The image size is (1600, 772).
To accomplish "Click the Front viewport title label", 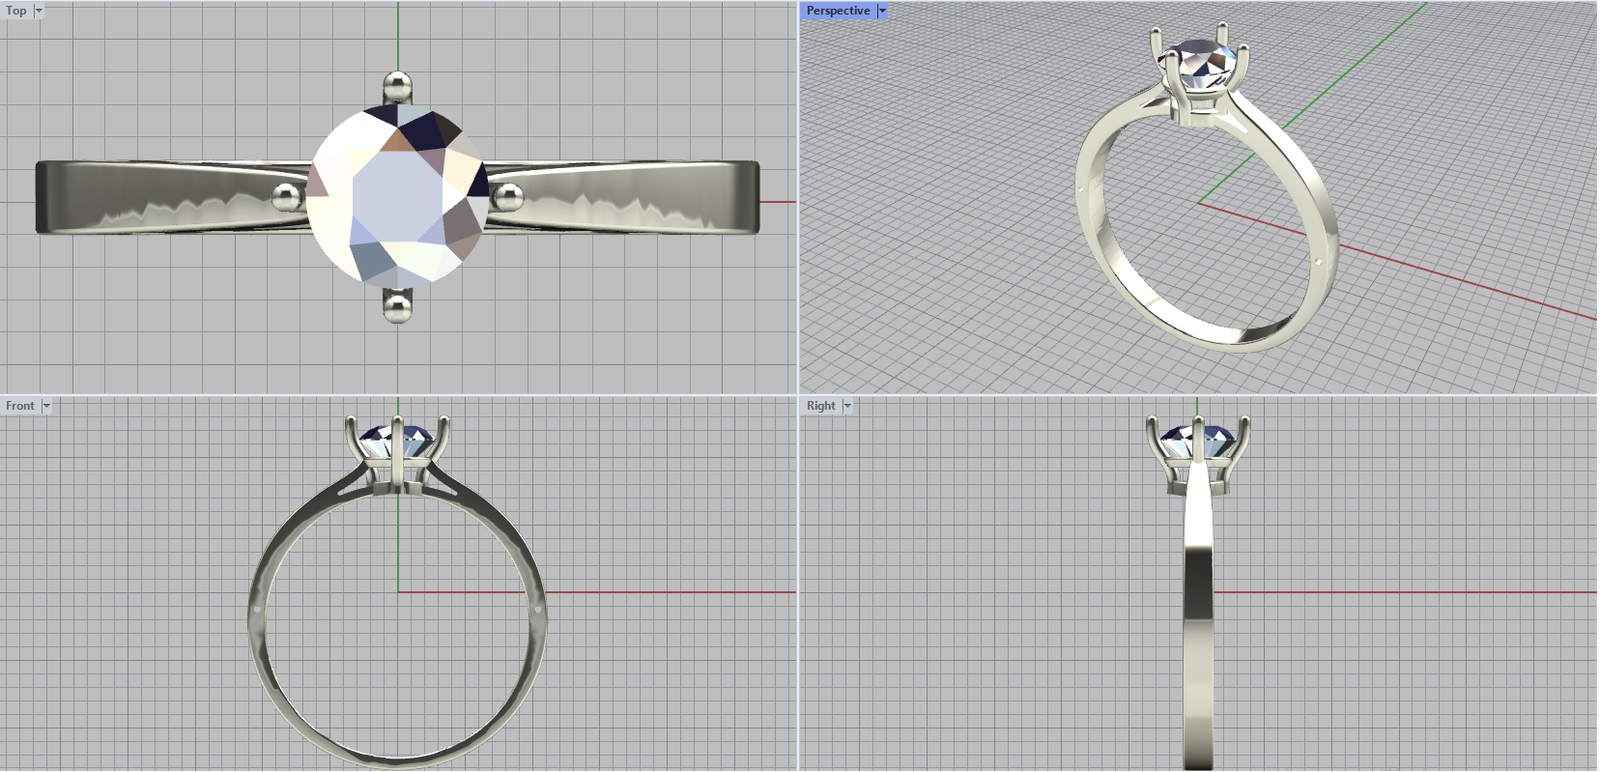I will click(20, 405).
